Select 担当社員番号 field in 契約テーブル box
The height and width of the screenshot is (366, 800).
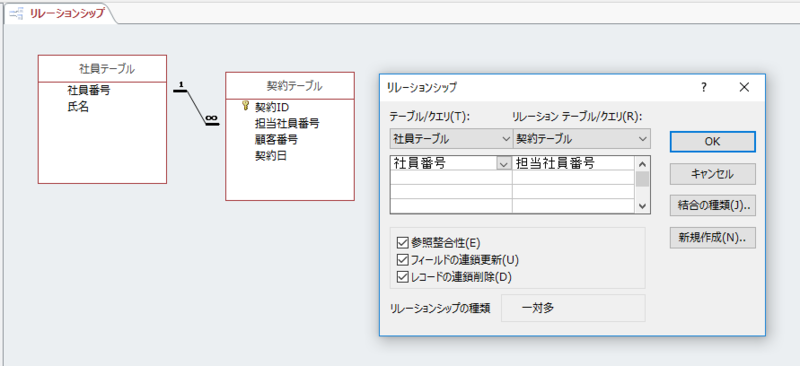pos(287,123)
